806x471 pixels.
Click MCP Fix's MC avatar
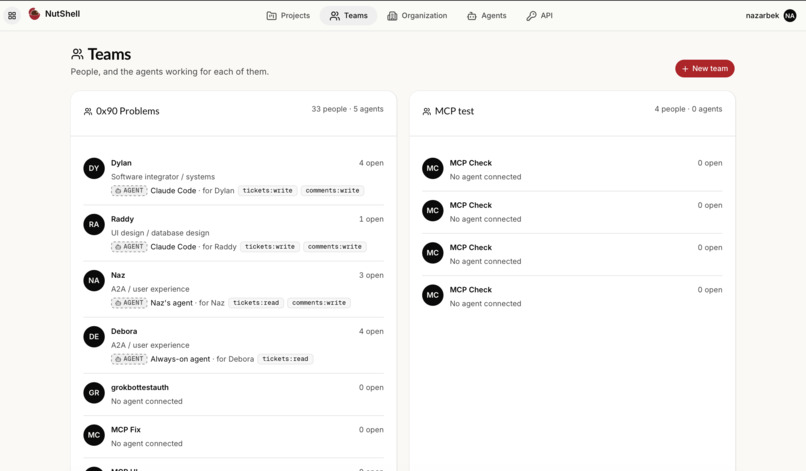(94, 434)
